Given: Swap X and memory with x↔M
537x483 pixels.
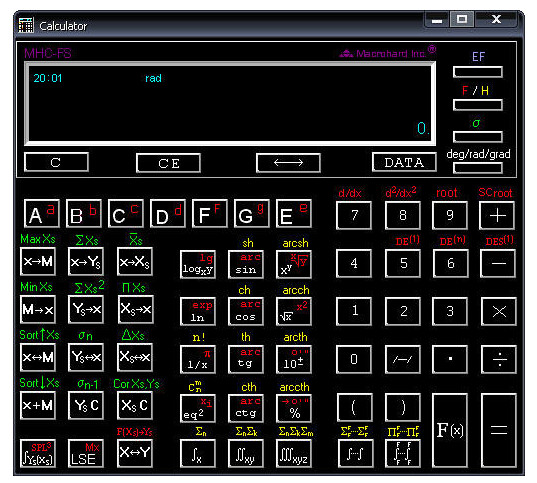Looking at the screenshot, I should [38, 357].
